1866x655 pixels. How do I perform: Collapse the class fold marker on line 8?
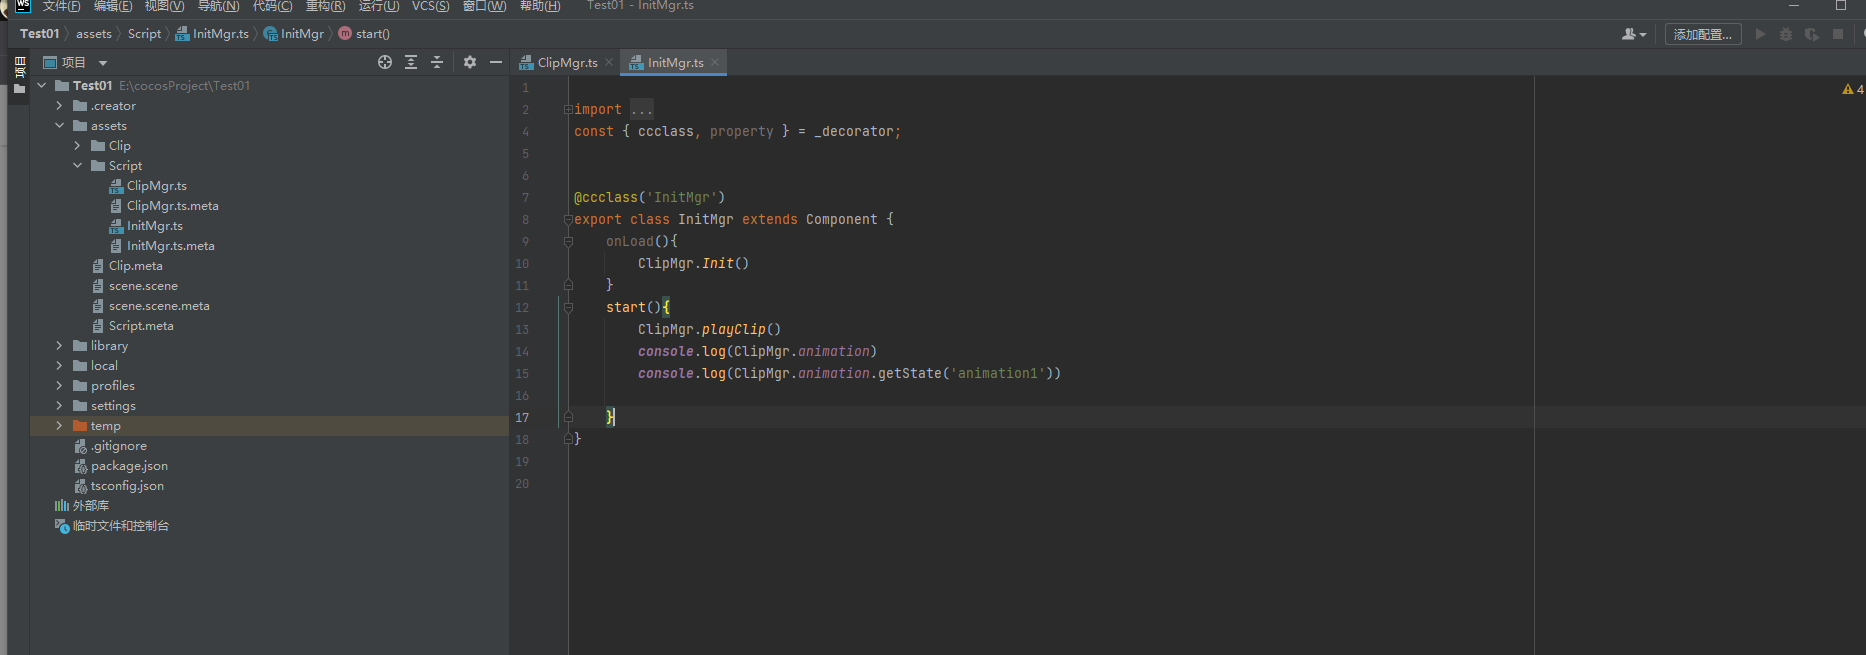pos(568,219)
